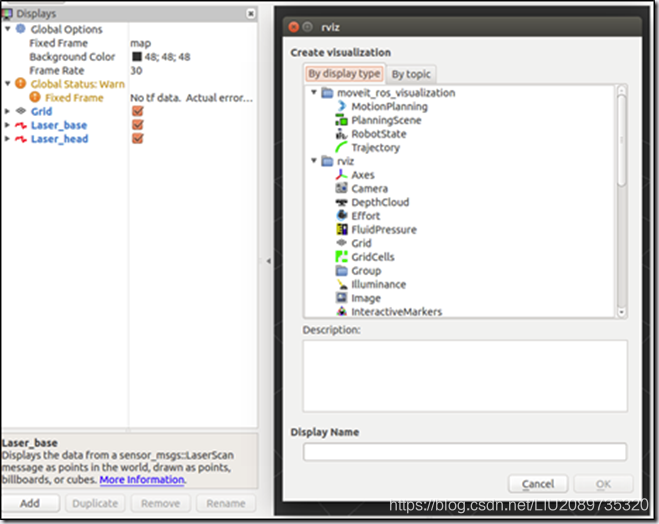Click the Laser_head laser scan icon
Screen dimensions: 659x524
21,139
